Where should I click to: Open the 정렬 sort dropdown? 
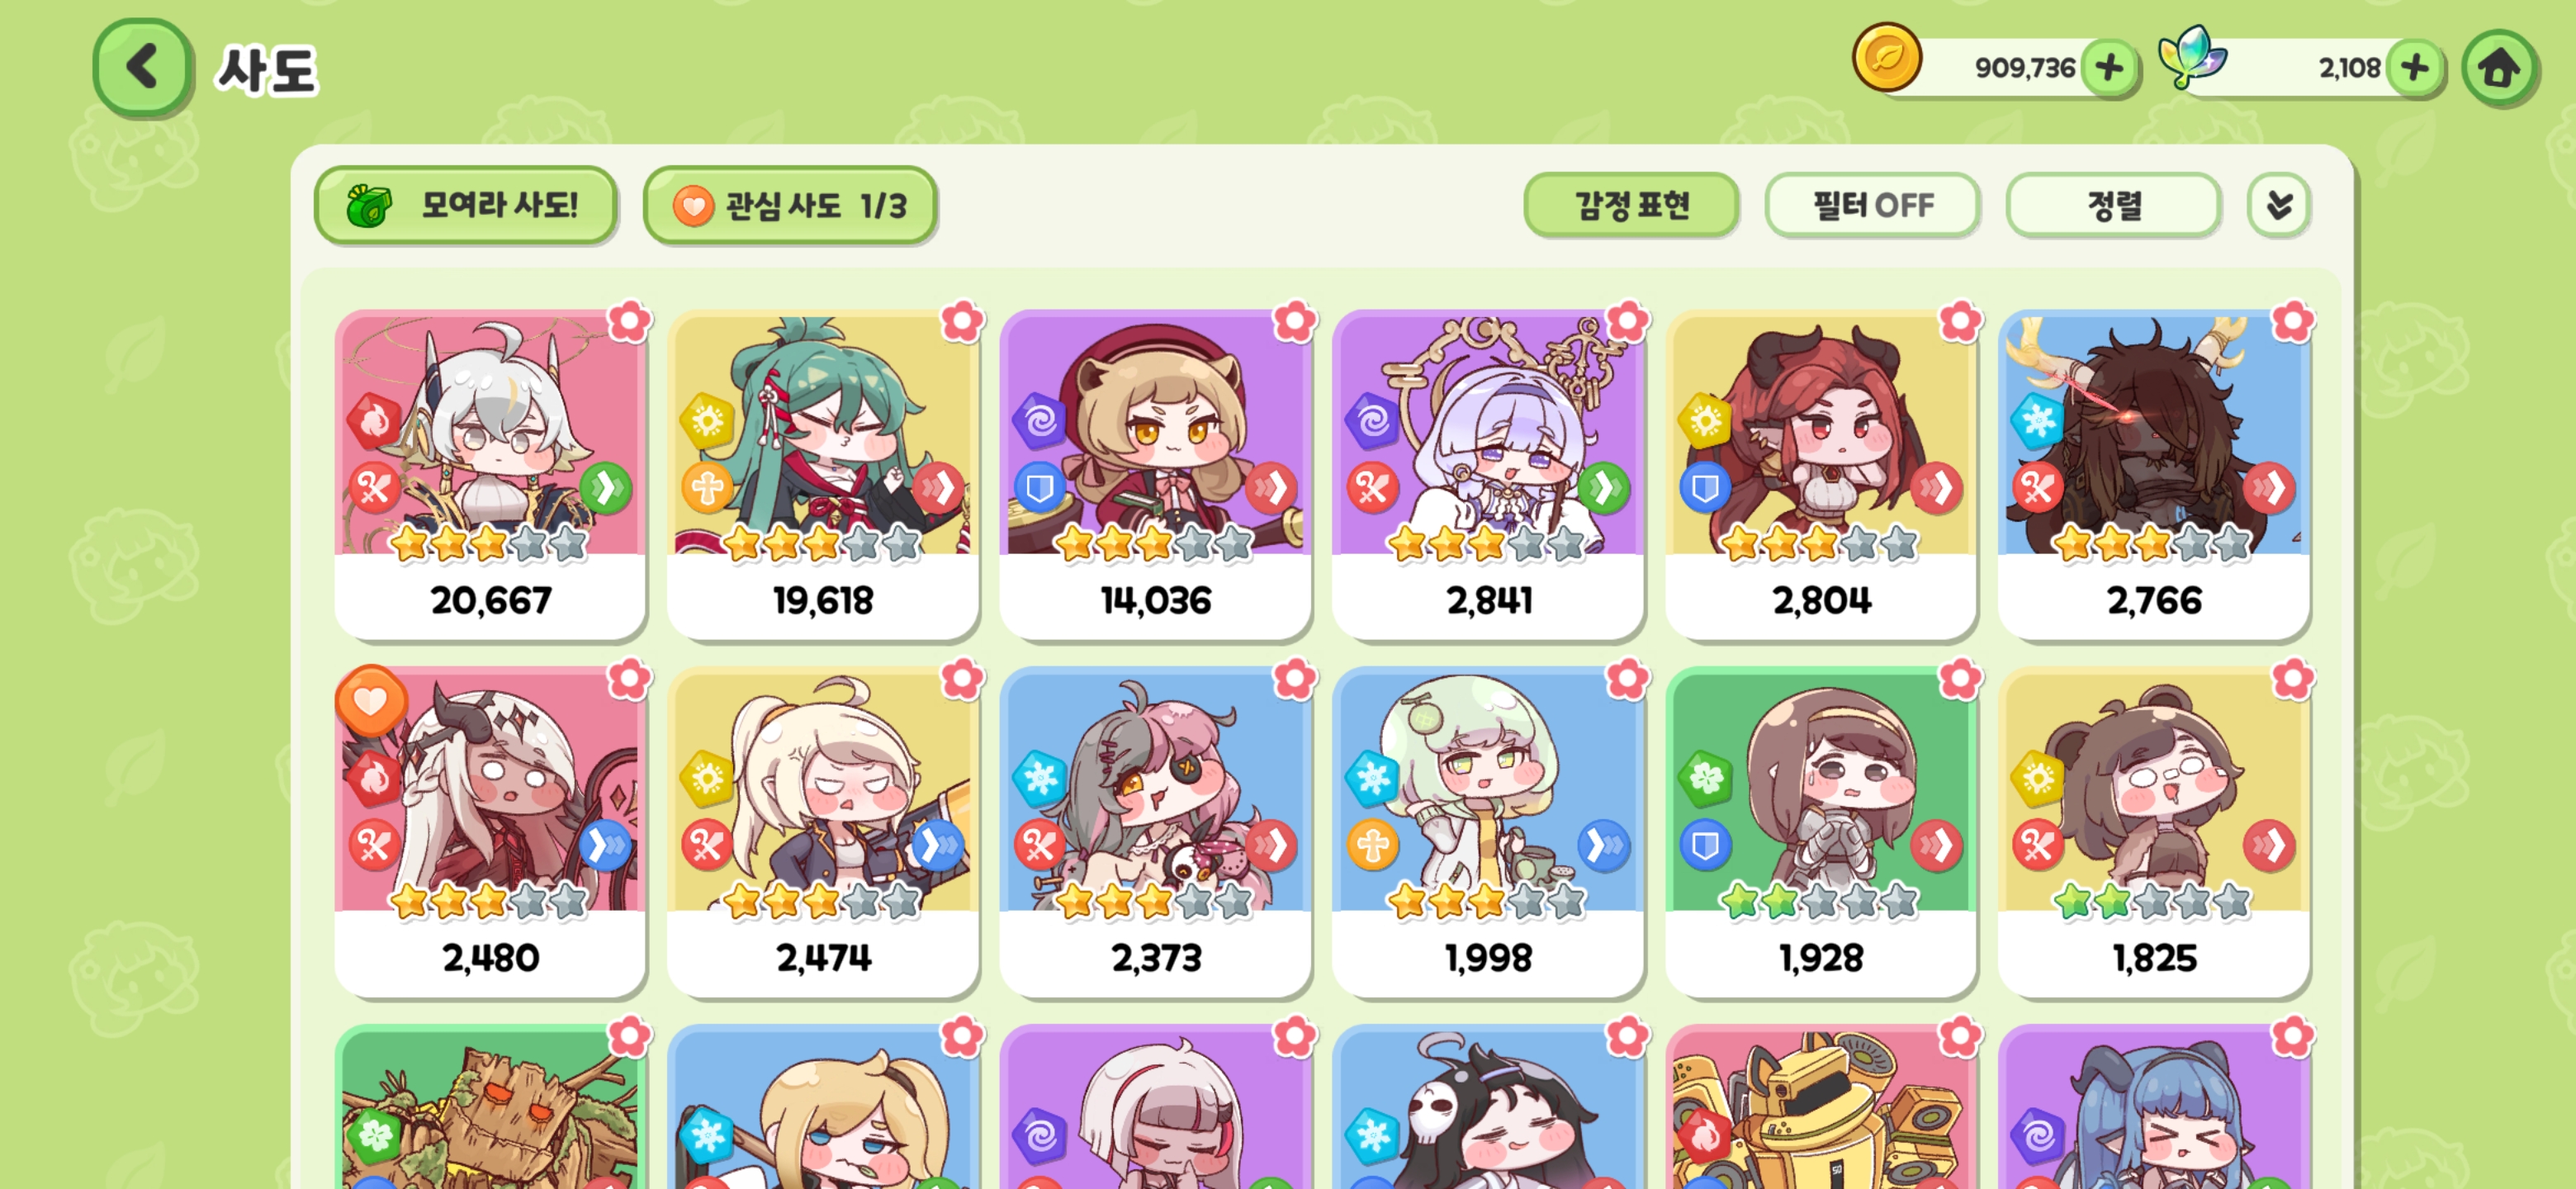coord(2114,206)
